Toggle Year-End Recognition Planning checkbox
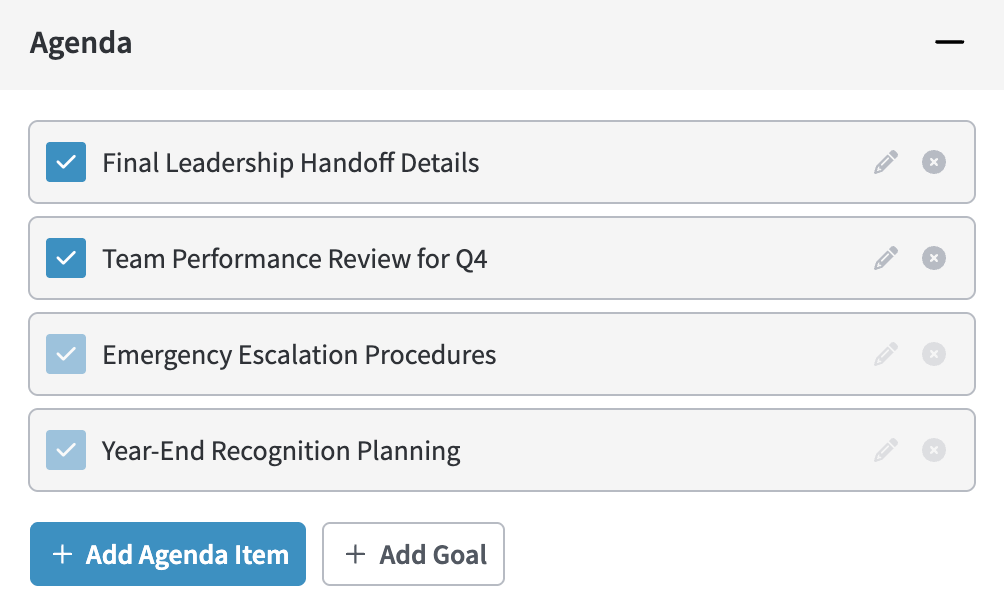Image resolution: width=1004 pixels, height=608 pixels. (x=66, y=450)
